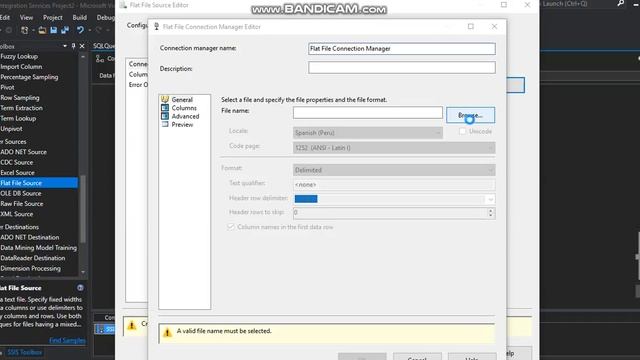Close the Flat File Source Editor window
The image size is (640, 360).
coord(527,4)
